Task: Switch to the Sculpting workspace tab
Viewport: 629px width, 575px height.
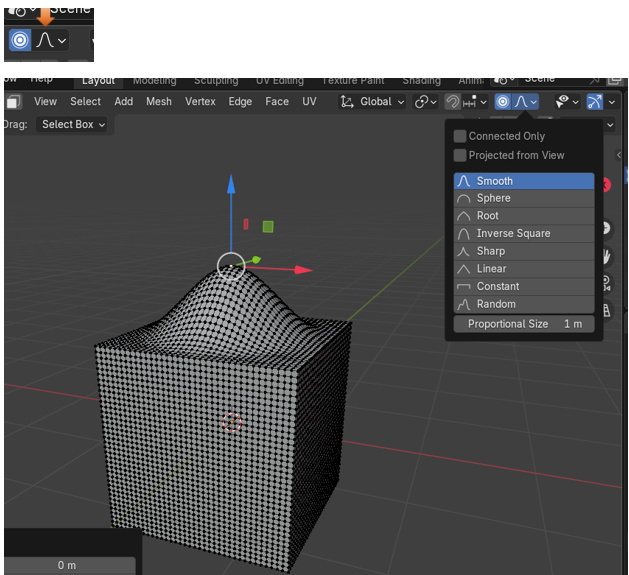Action: (x=215, y=80)
